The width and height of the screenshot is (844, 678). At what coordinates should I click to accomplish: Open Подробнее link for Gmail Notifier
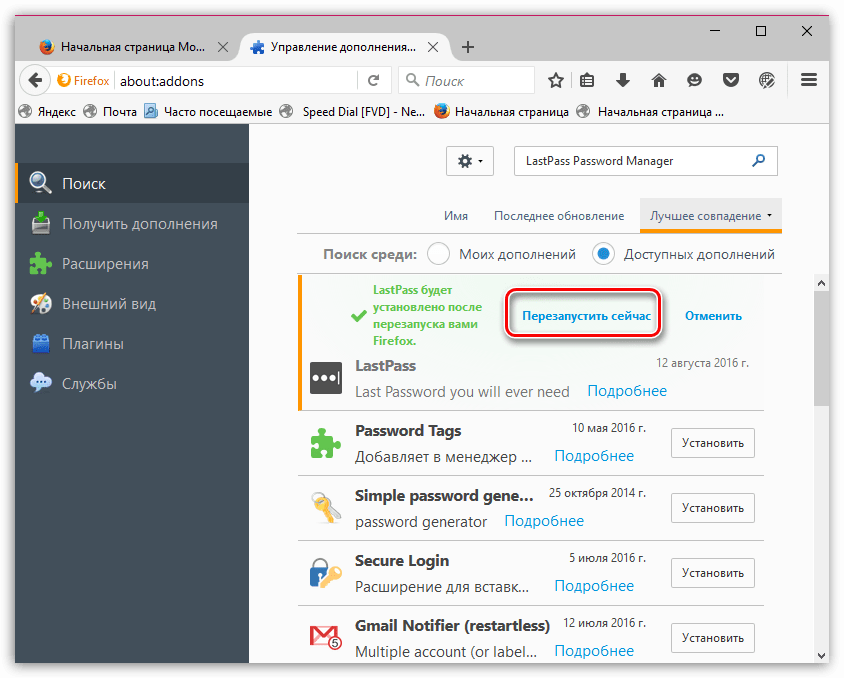click(594, 651)
